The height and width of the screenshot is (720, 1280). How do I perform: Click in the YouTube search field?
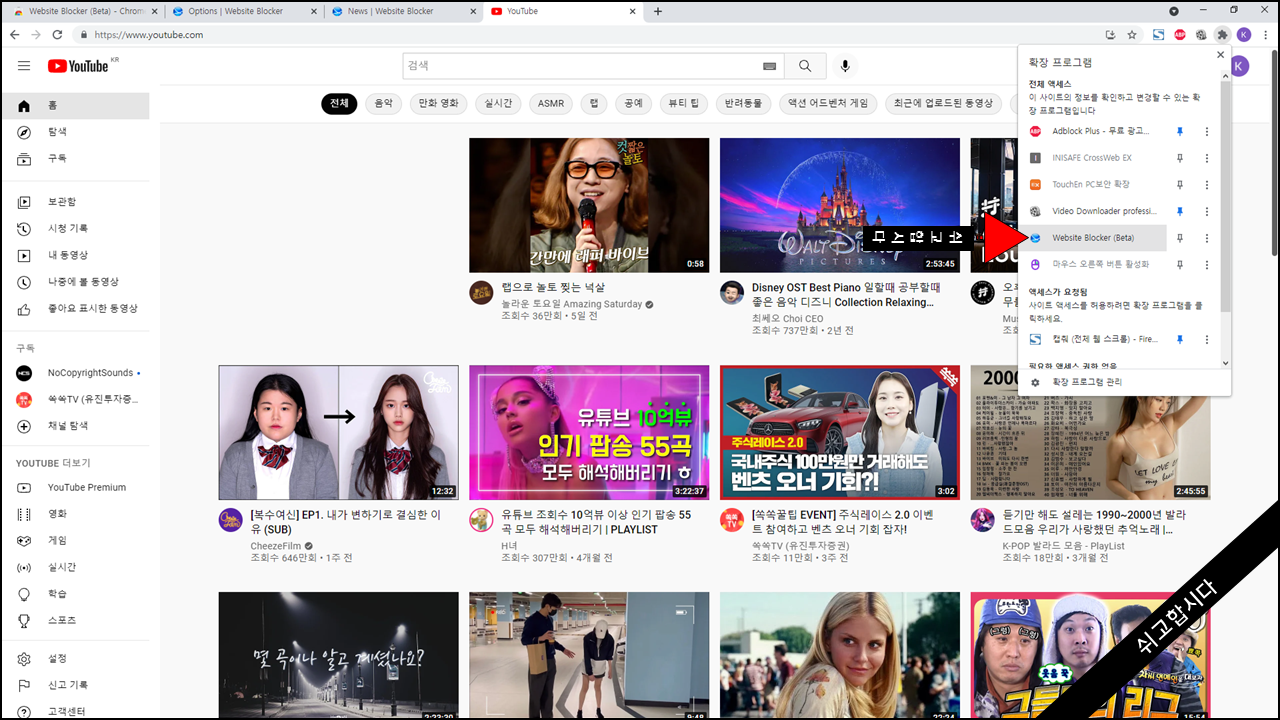pos(582,66)
